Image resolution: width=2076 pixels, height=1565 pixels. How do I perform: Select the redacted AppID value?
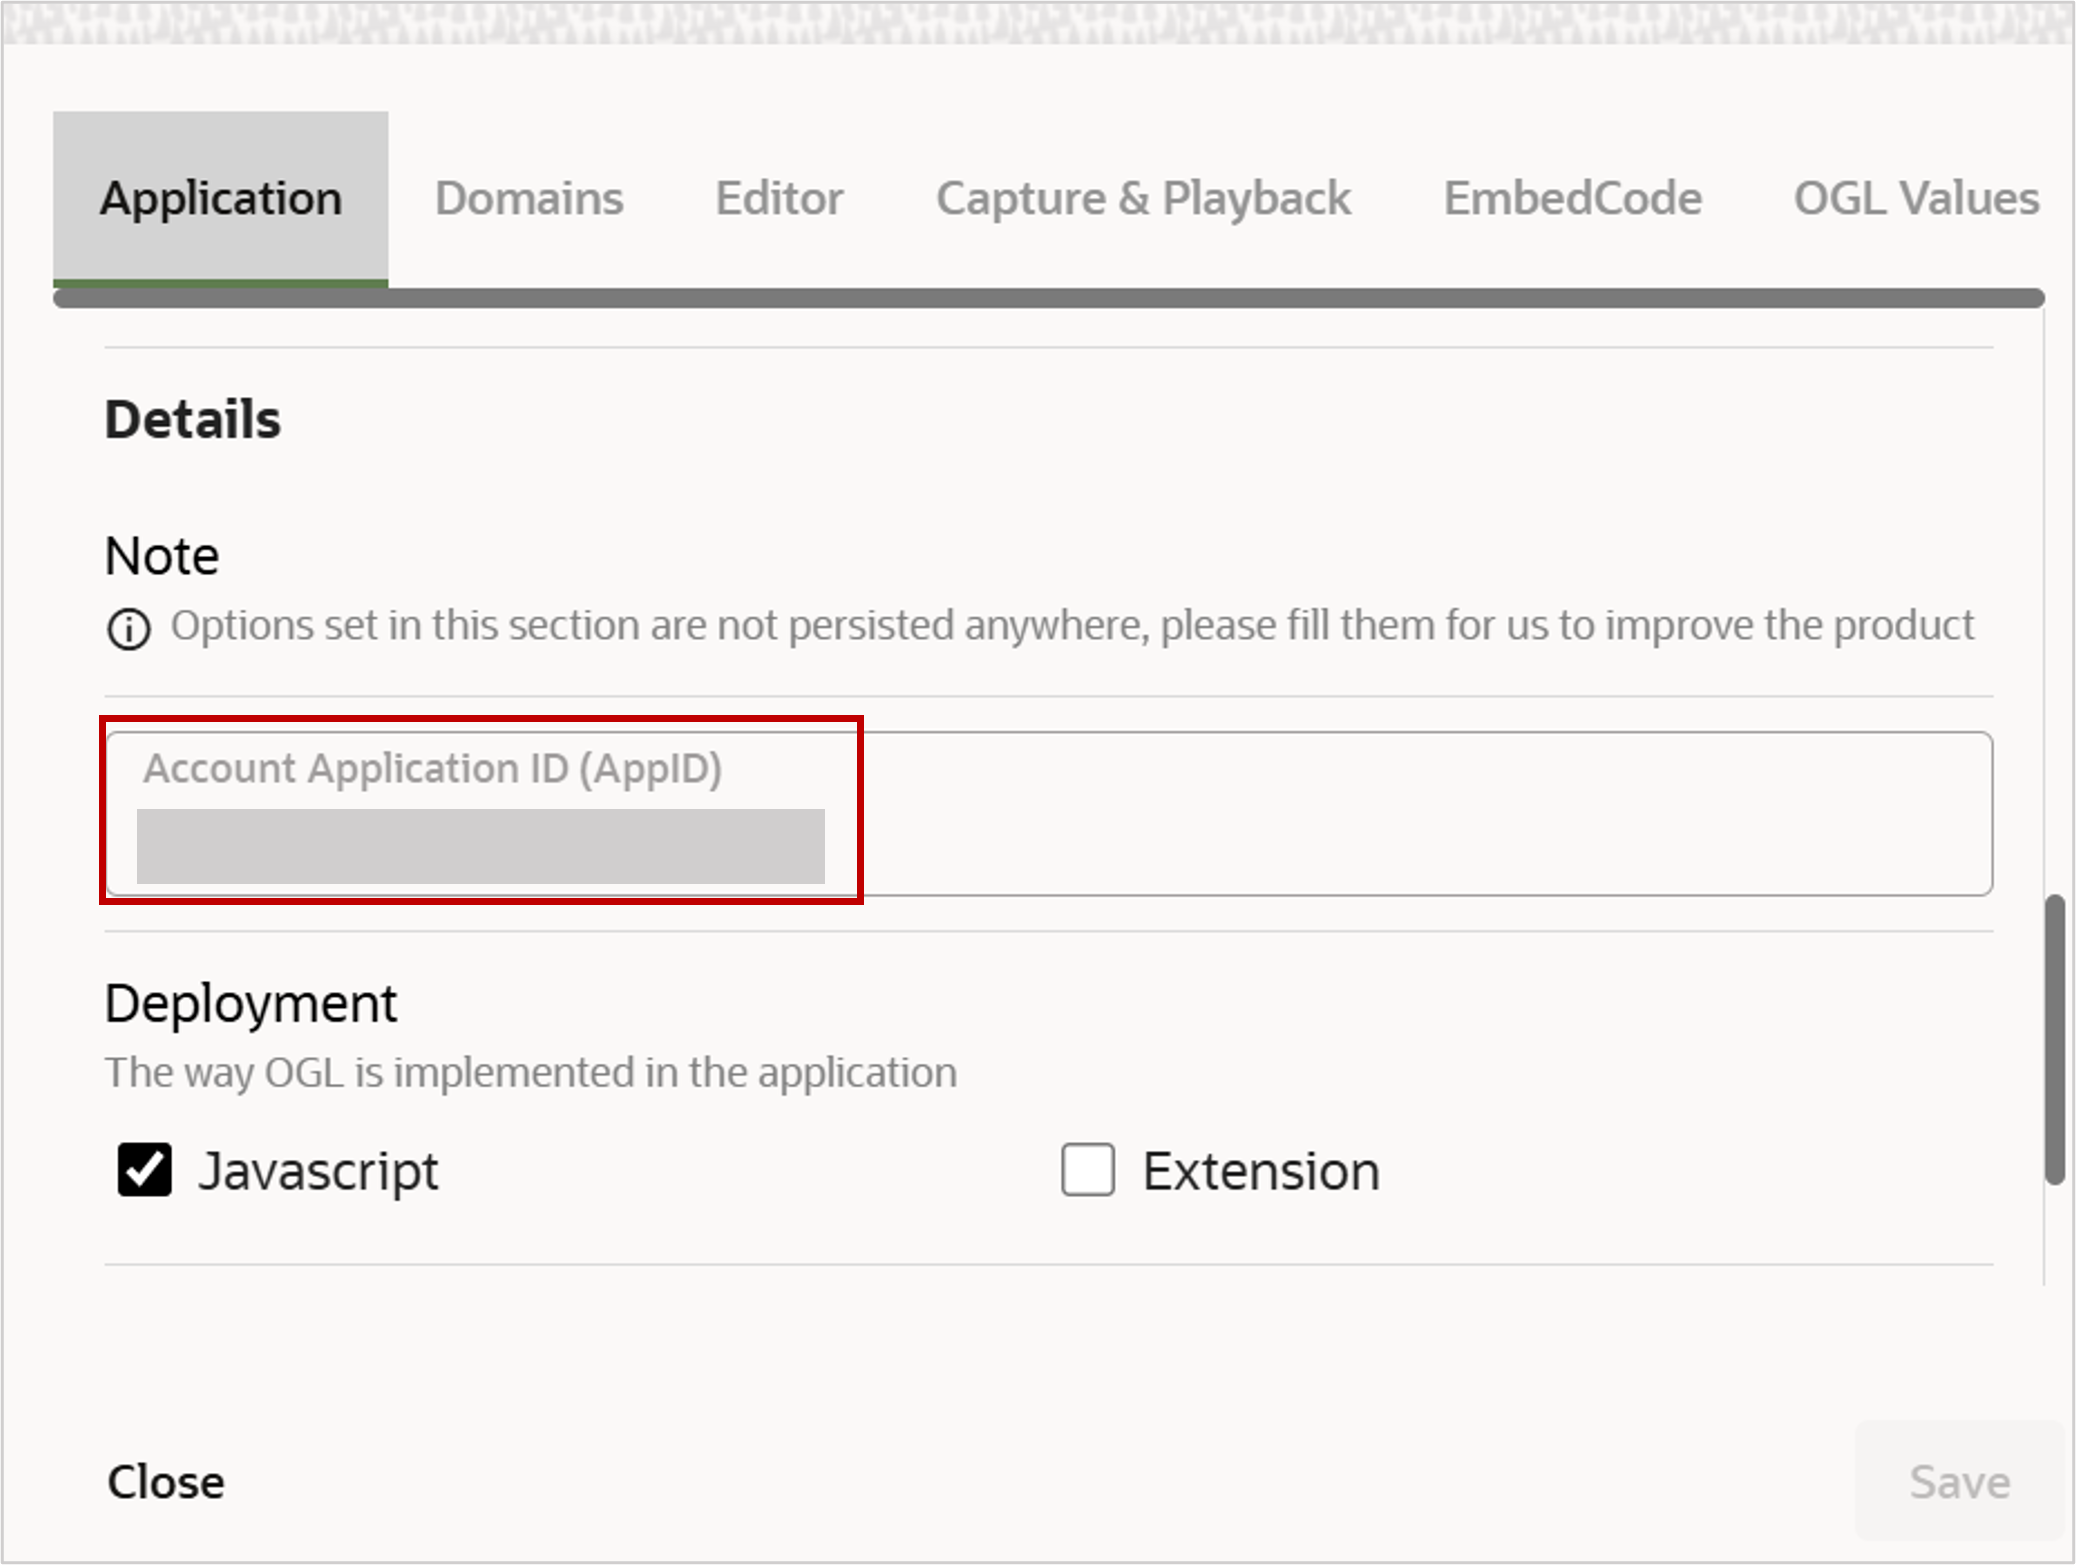(x=480, y=846)
